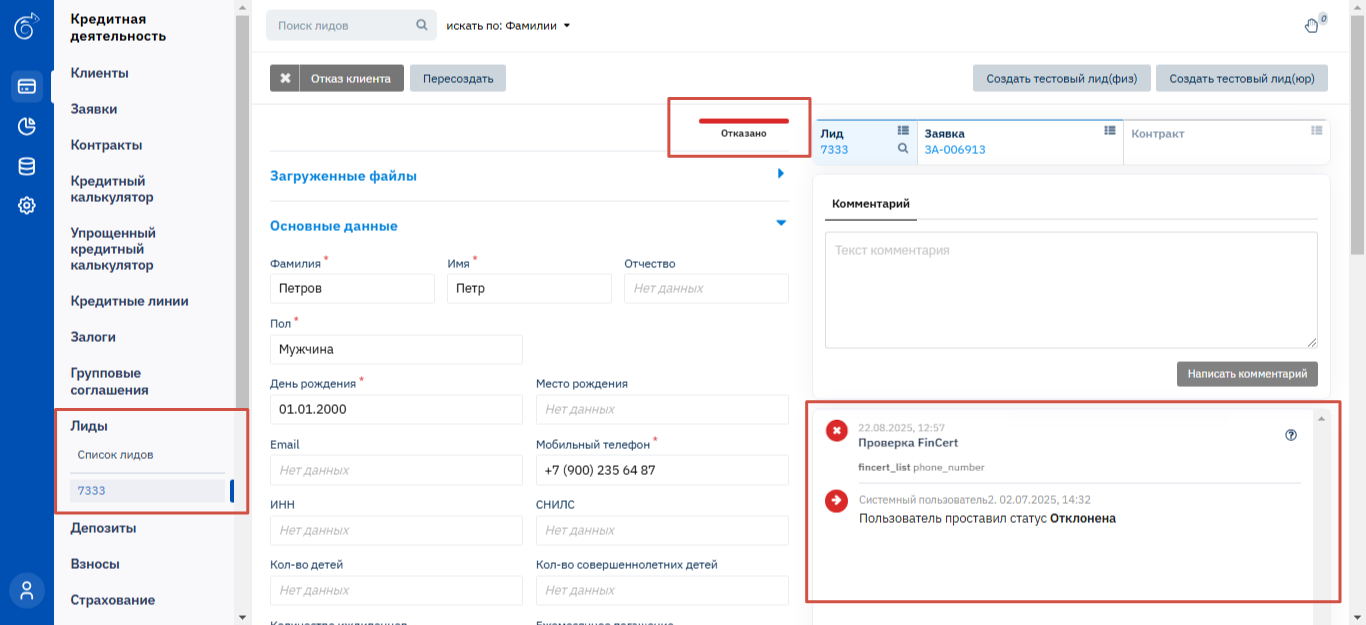Image resolution: width=1366 pixels, height=625 pixels.
Task: Click list icon in the Заявка card
Action: point(1109,131)
